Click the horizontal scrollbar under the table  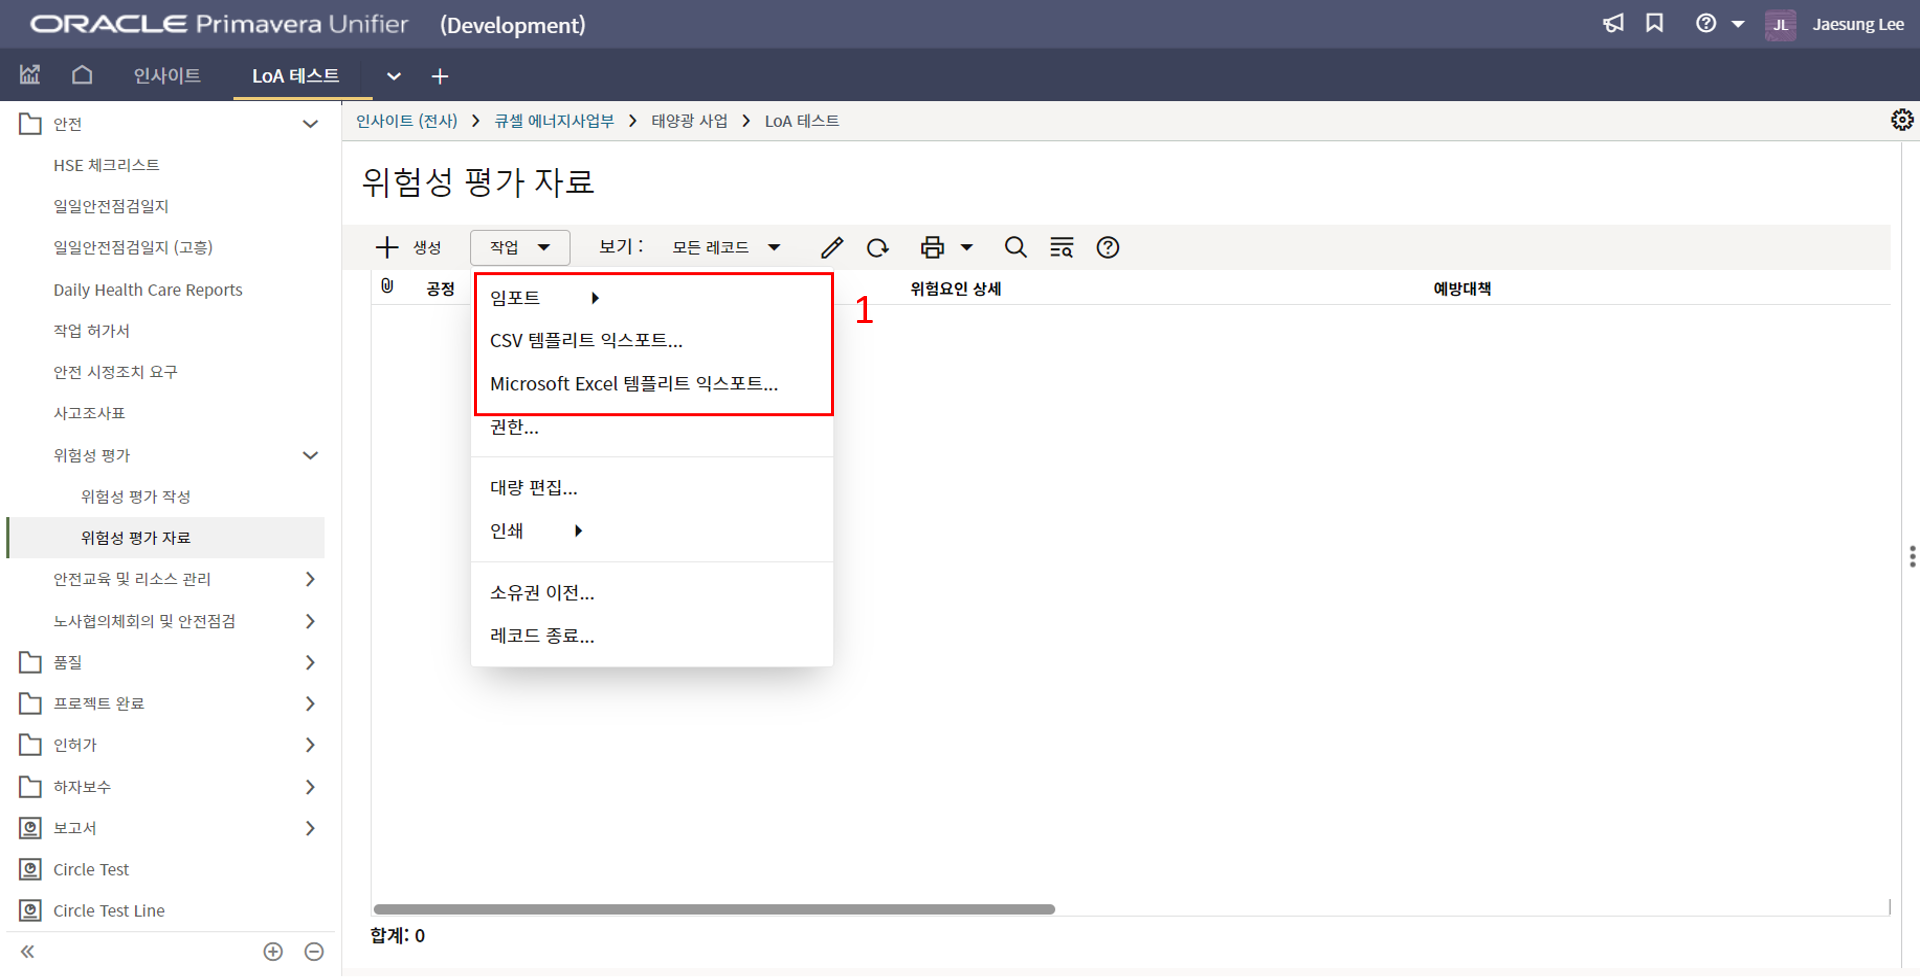click(714, 909)
